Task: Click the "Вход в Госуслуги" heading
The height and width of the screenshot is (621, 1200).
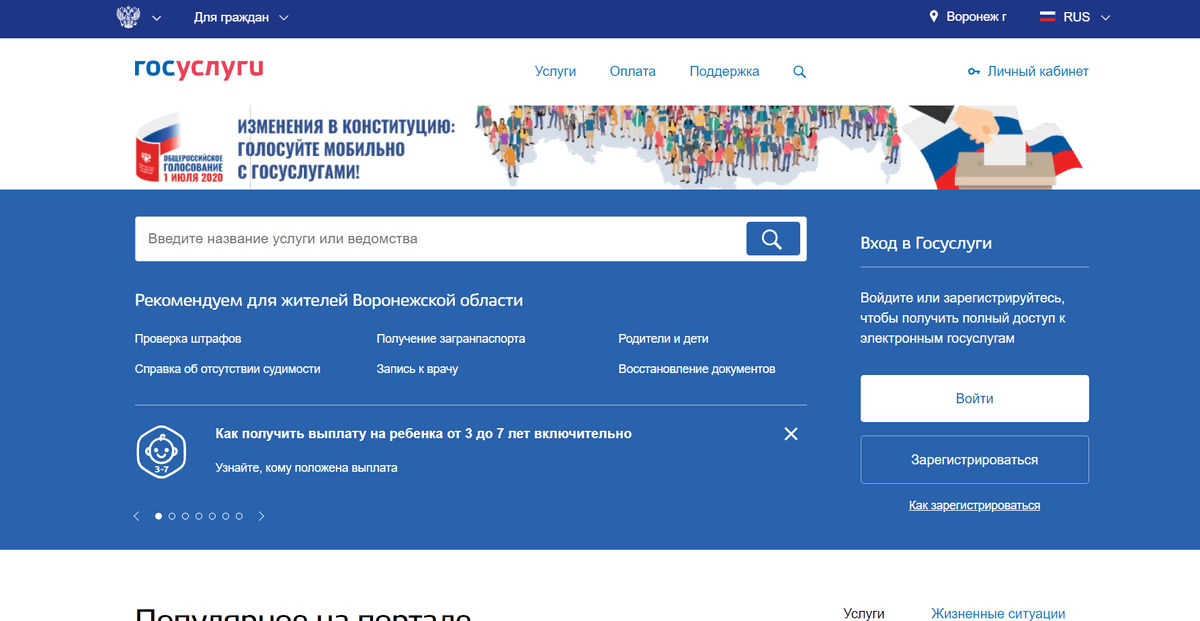Action: 926,243
